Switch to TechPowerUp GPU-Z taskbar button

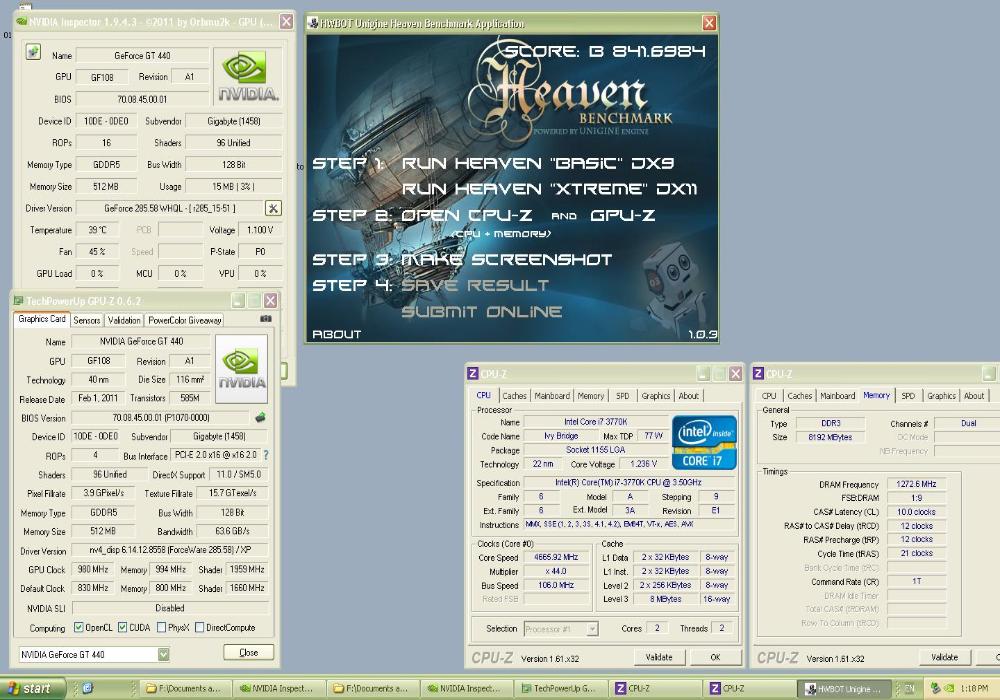tap(559, 689)
